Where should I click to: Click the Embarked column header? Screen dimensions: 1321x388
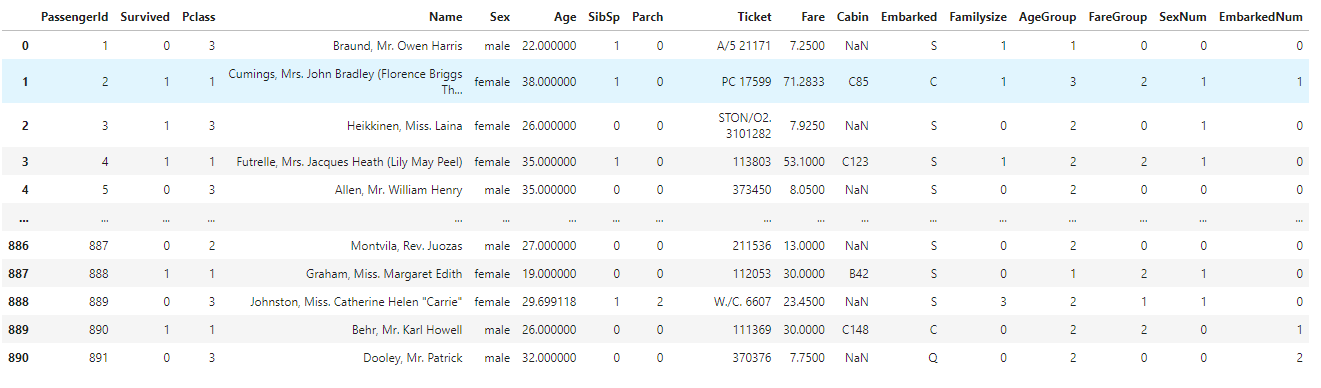click(909, 17)
